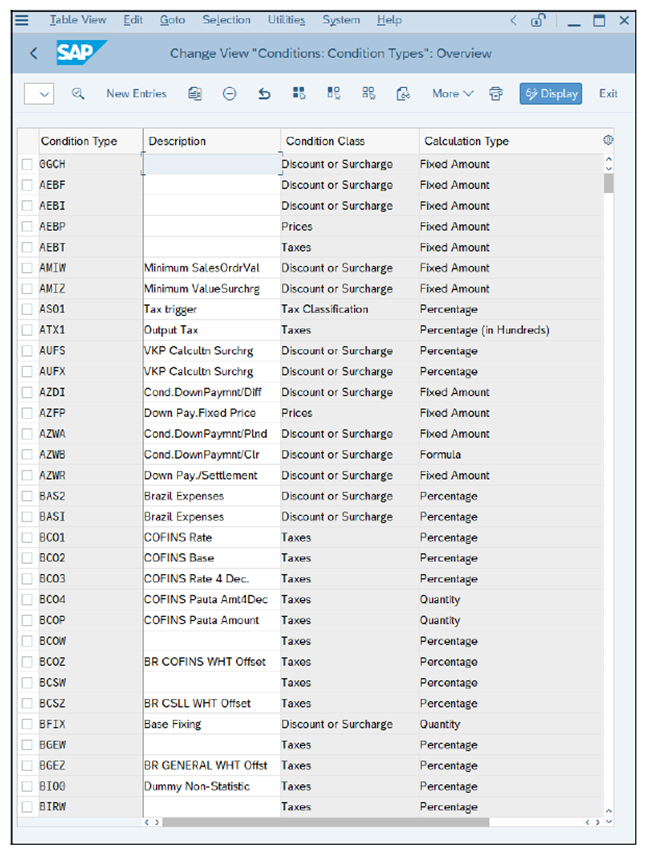Click the configuration help document icon
The width and height of the screenshot is (646, 855).
pyautogui.click(x=403, y=94)
